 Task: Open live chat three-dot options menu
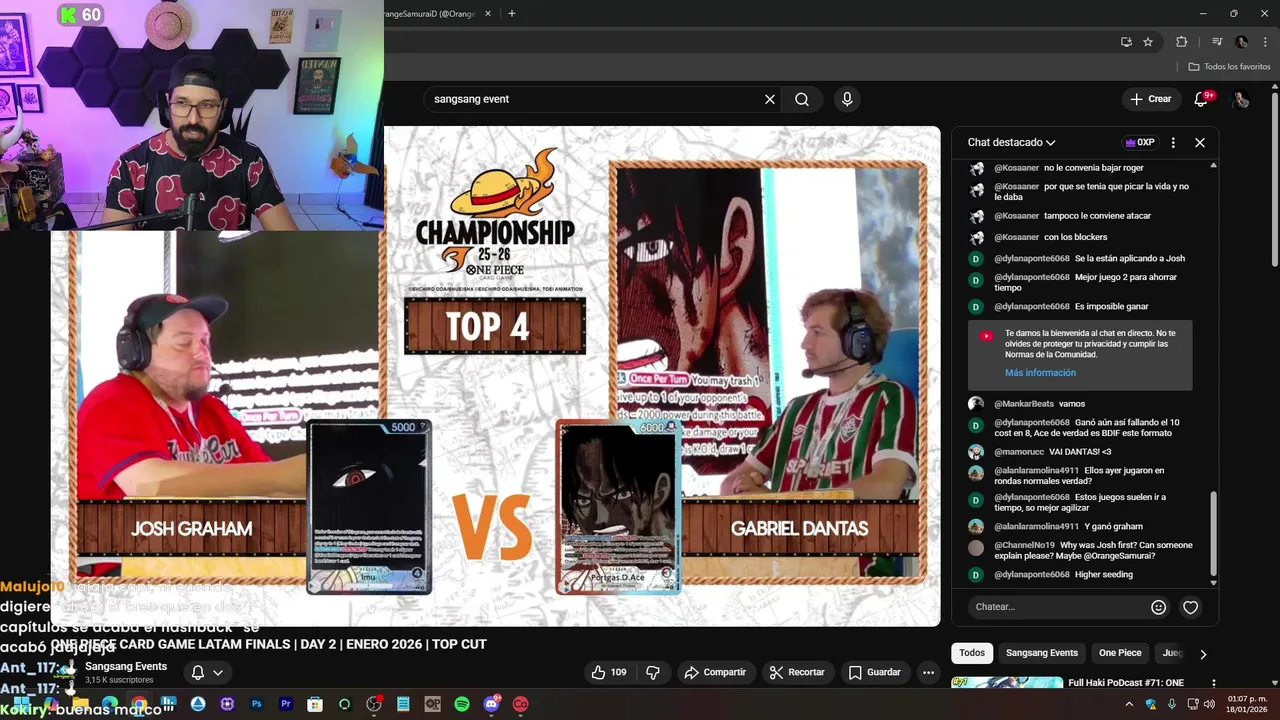click(1173, 142)
